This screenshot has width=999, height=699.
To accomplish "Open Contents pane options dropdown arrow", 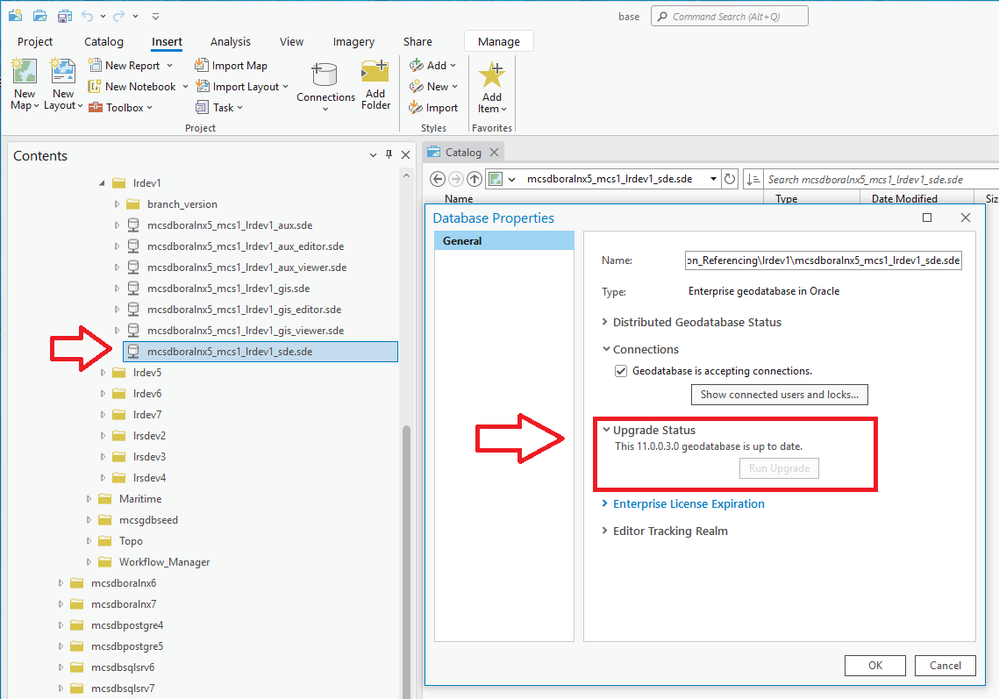I will (373, 155).
